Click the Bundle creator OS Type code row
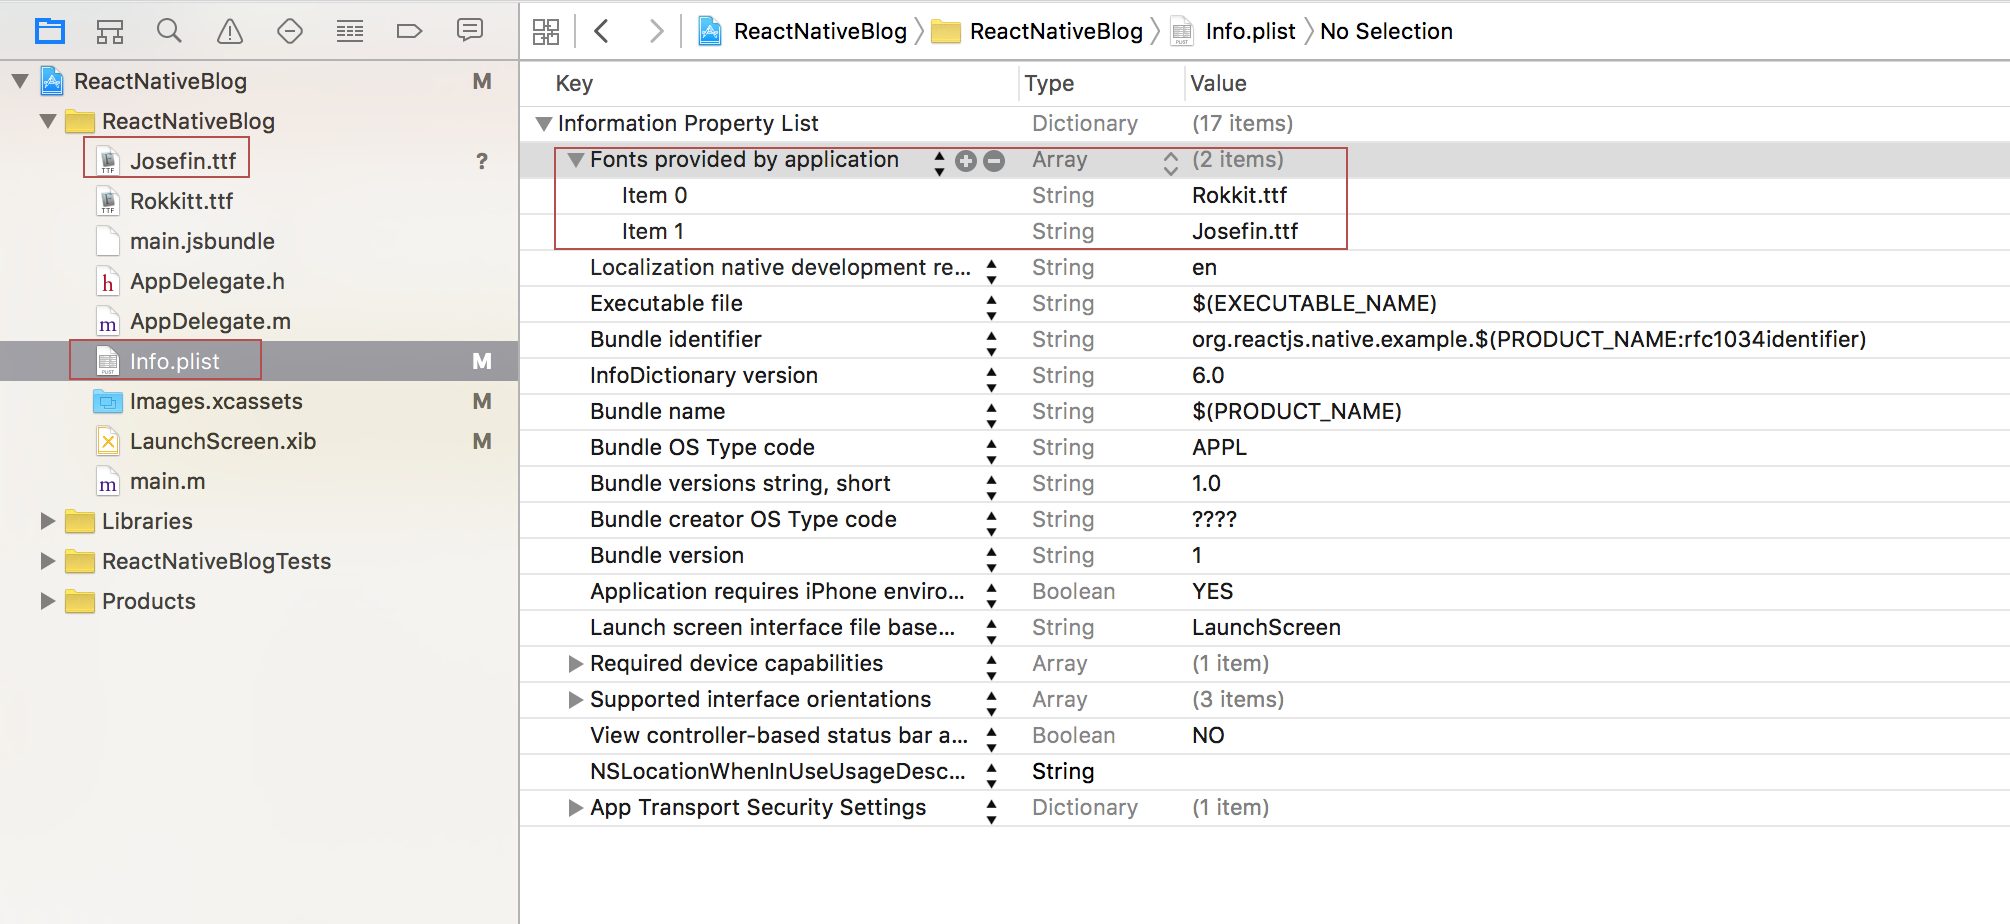This screenshot has width=2010, height=924. [1264, 520]
